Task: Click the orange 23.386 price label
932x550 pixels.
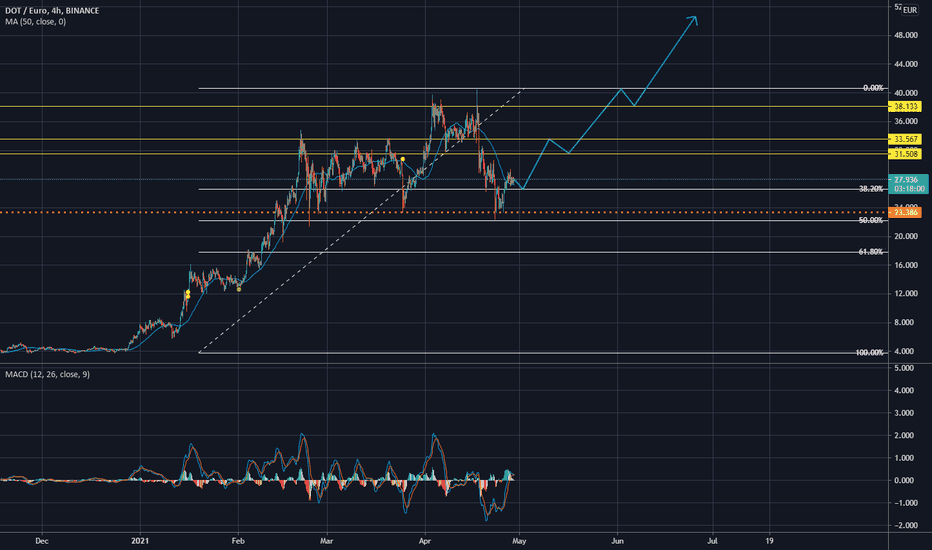Action: pyautogui.click(x=905, y=212)
